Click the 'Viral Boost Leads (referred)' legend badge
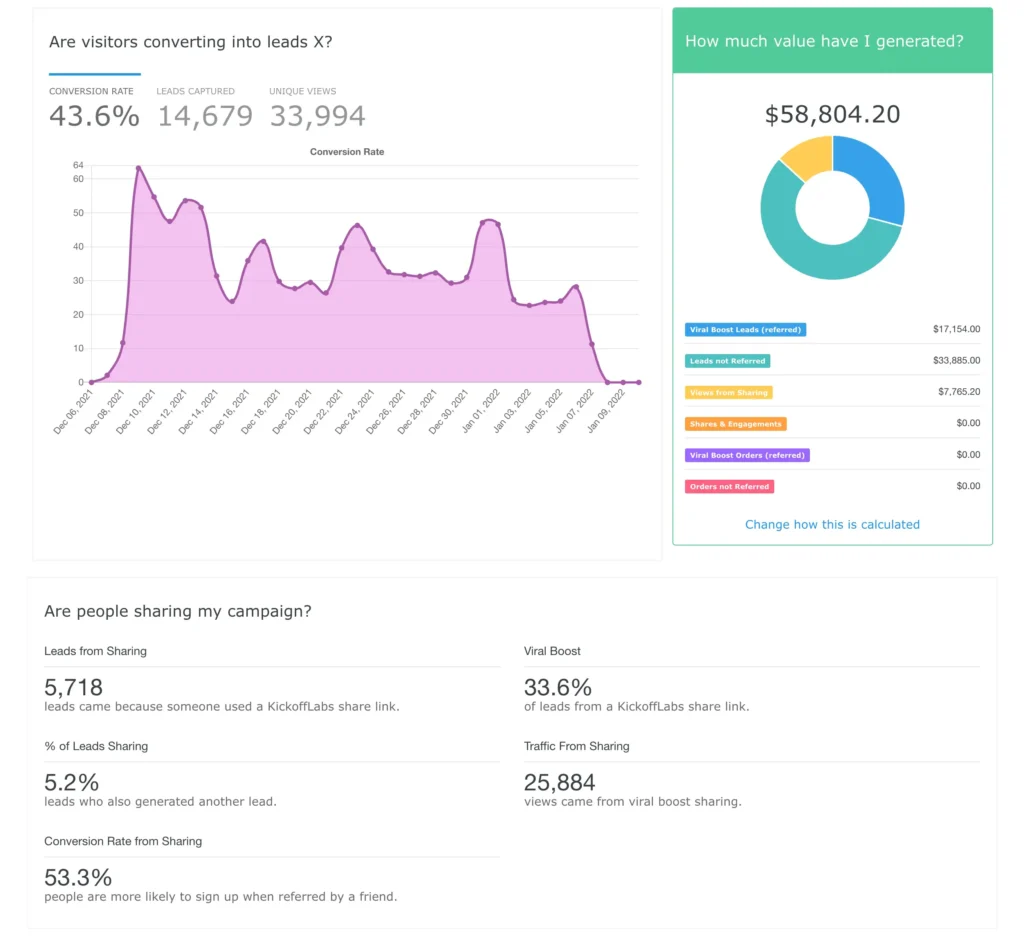1024x943 pixels. point(745,329)
